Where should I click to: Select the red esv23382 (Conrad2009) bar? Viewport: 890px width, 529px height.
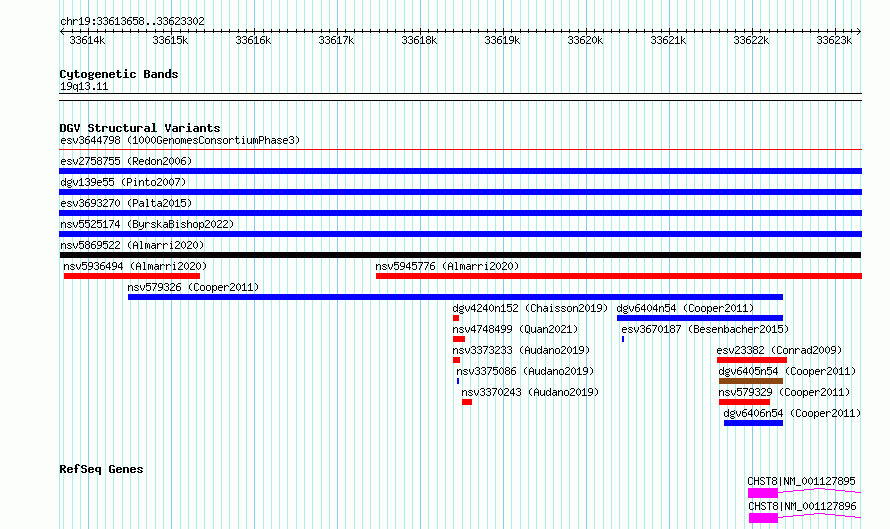tap(752, 360)
